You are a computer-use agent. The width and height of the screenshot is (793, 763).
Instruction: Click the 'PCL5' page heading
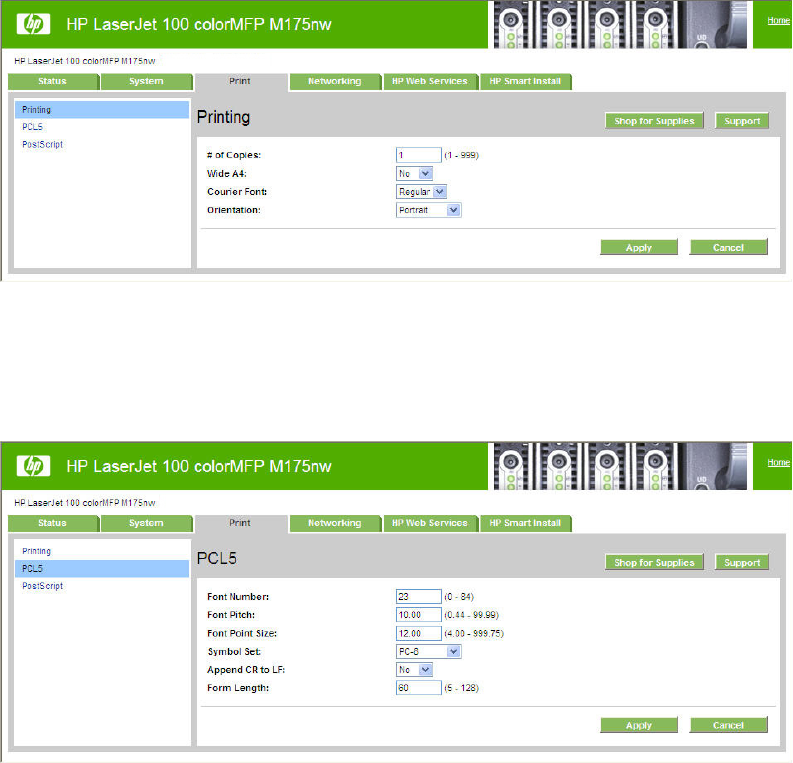coord(216,558)
